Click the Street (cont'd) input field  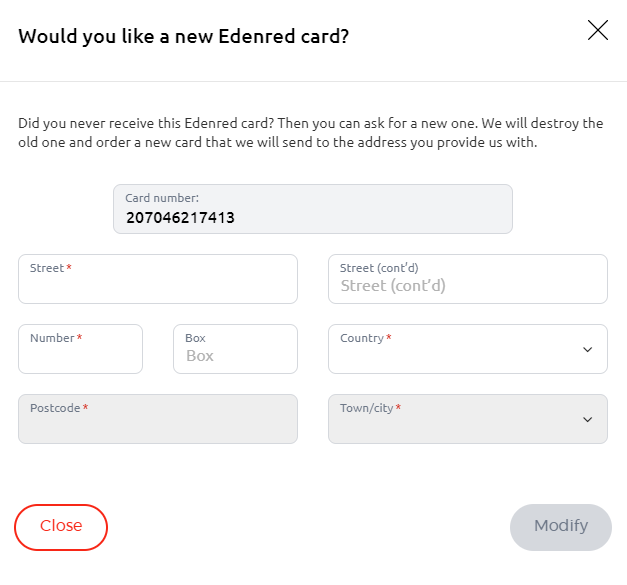coord(467,286)
